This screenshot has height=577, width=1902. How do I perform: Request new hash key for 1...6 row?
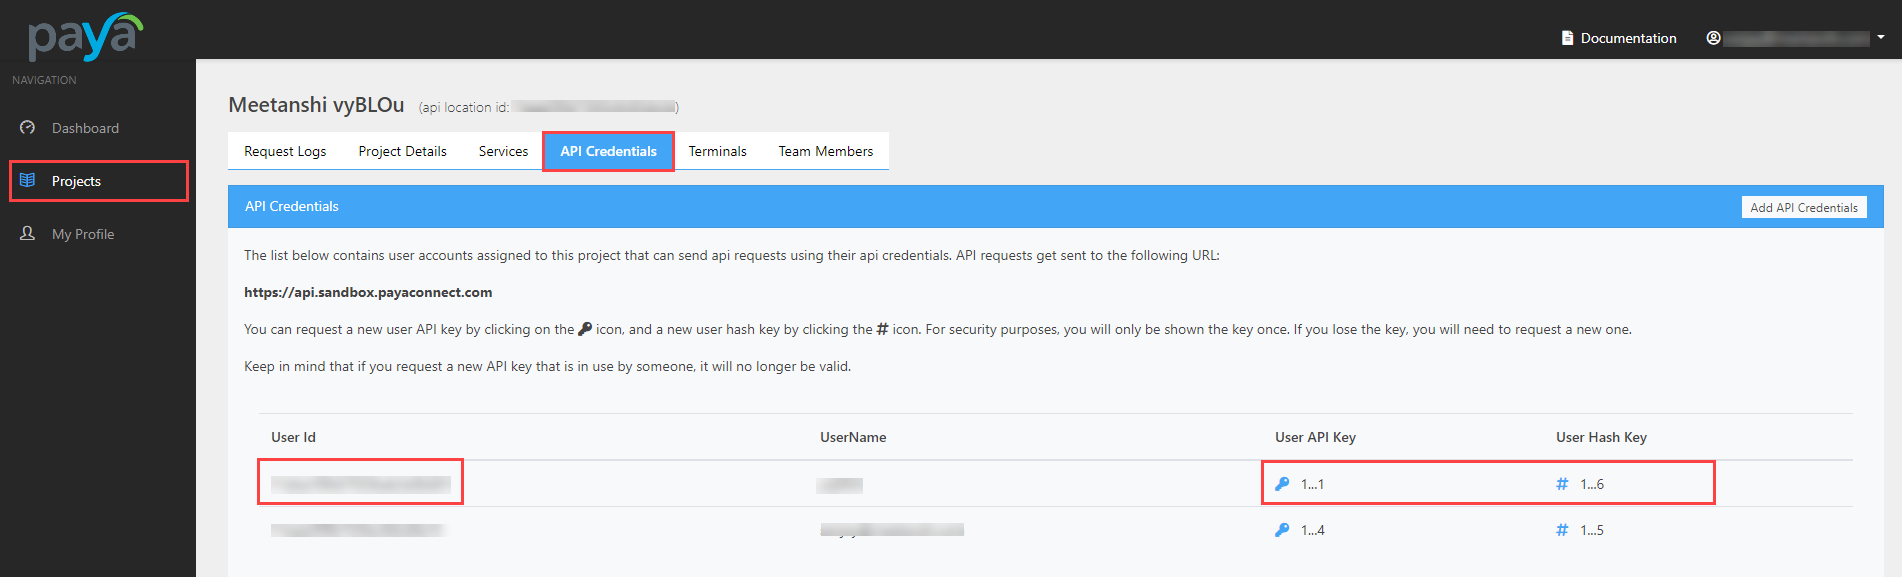[1562, 484]
